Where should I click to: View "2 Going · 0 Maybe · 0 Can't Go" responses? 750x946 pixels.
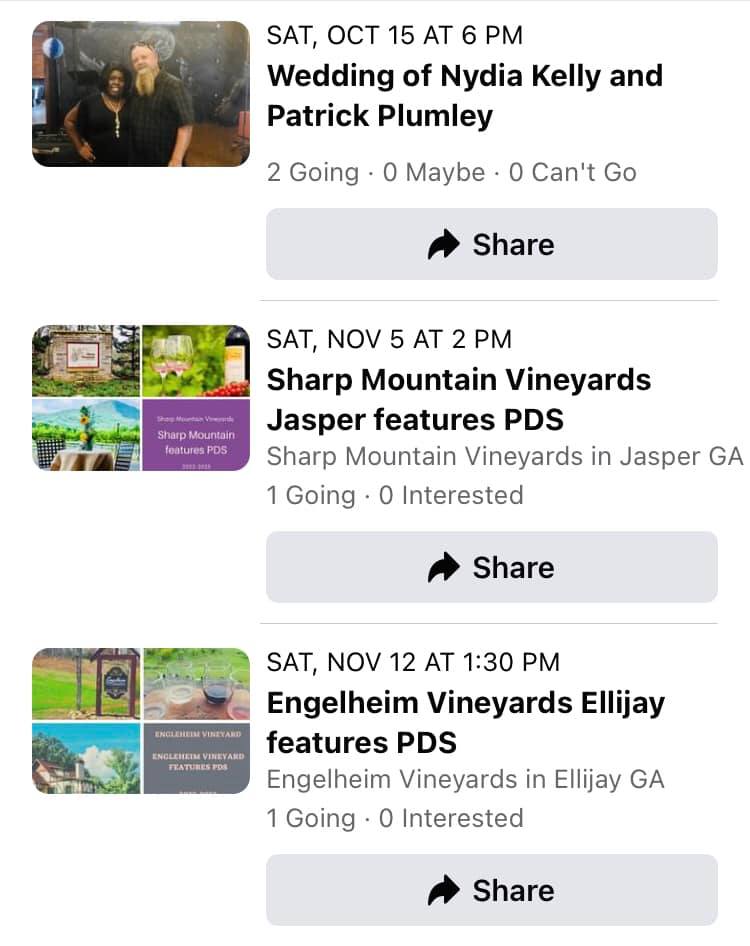[451, 172]
